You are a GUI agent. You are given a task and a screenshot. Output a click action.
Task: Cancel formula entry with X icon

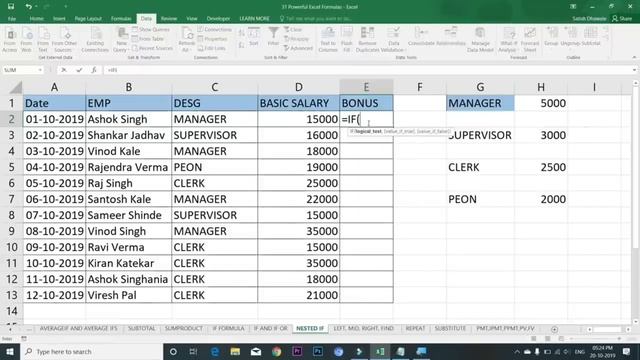coord(64,70)
